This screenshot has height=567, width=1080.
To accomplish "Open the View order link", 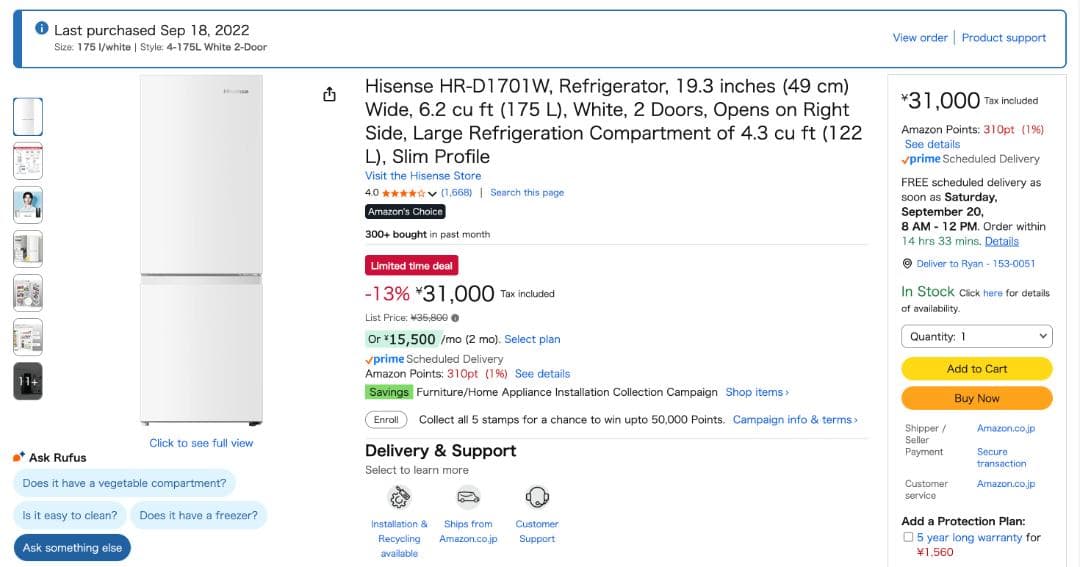I will 919,38.
